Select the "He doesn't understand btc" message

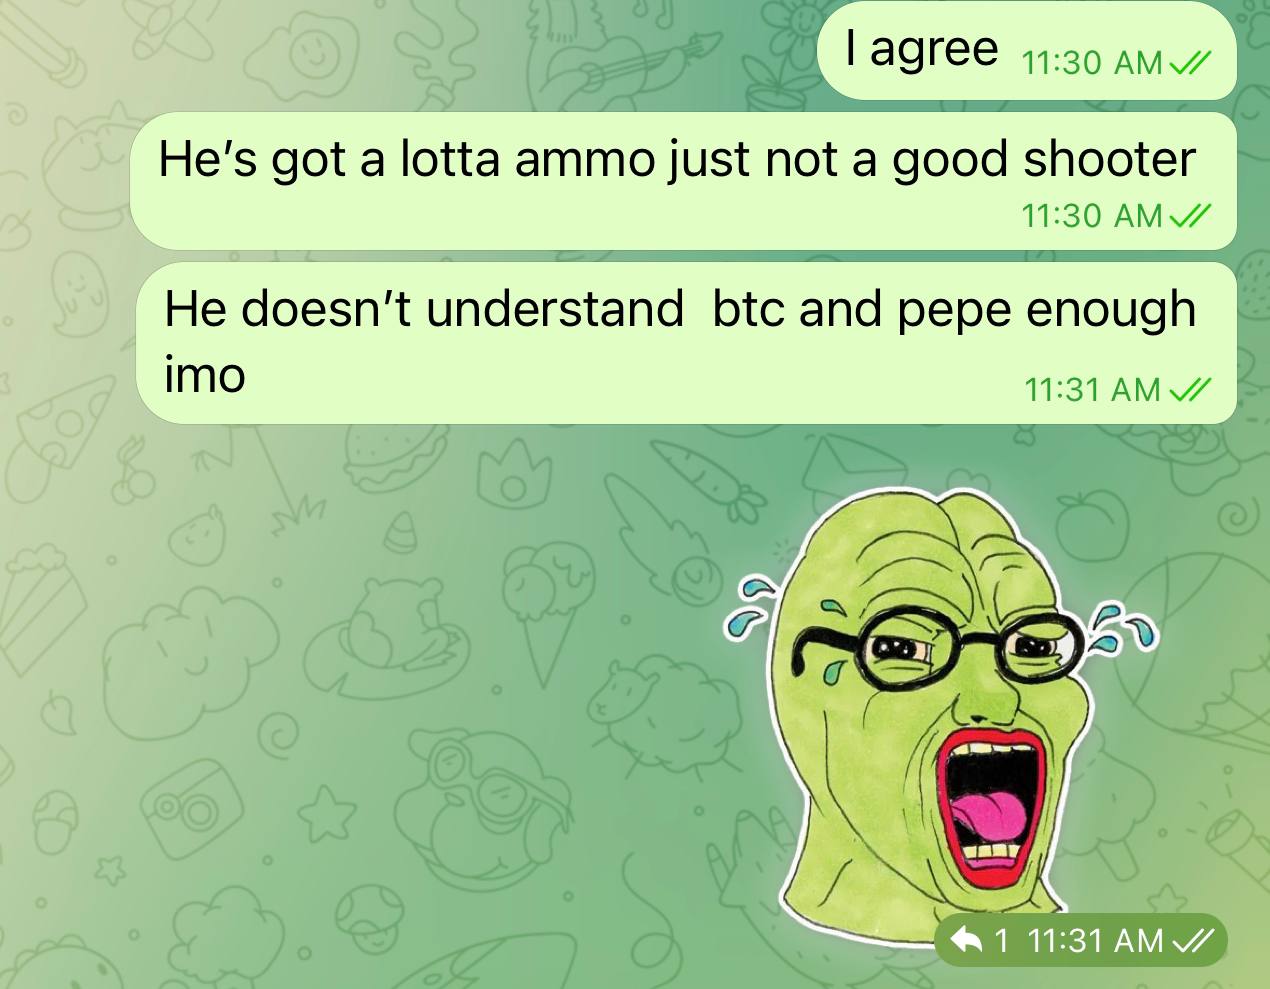[687, 343]
